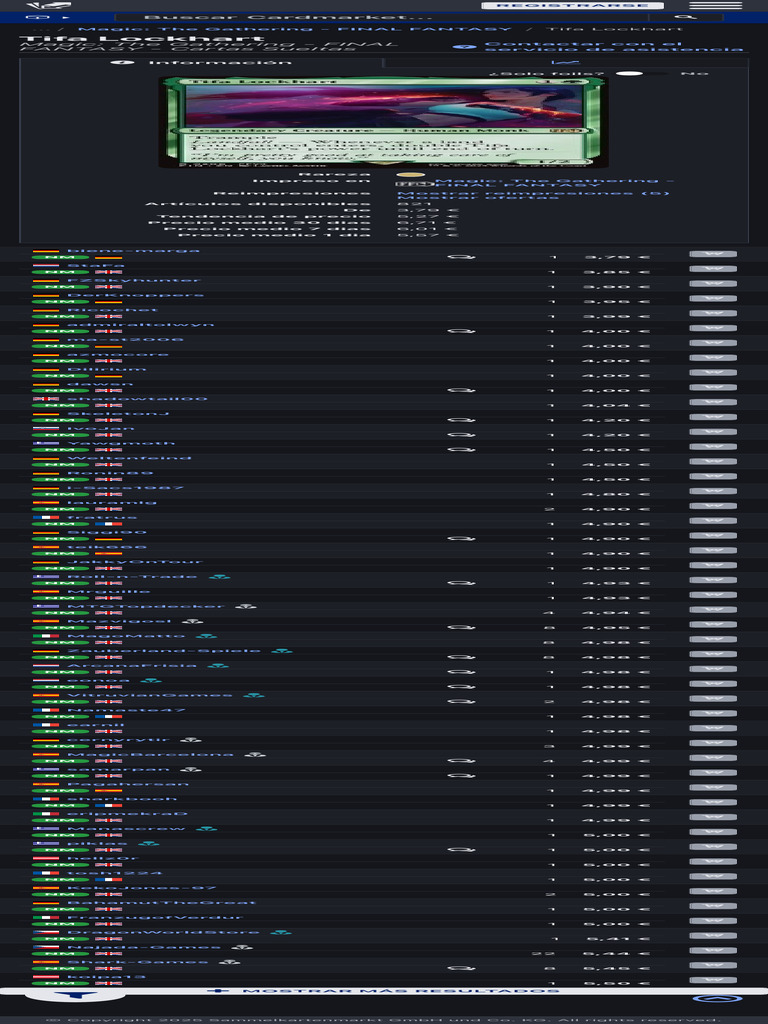This screenshot has height=1024, width=768.
Task: Switch to the price chart tab
Action: pos(566,62)
